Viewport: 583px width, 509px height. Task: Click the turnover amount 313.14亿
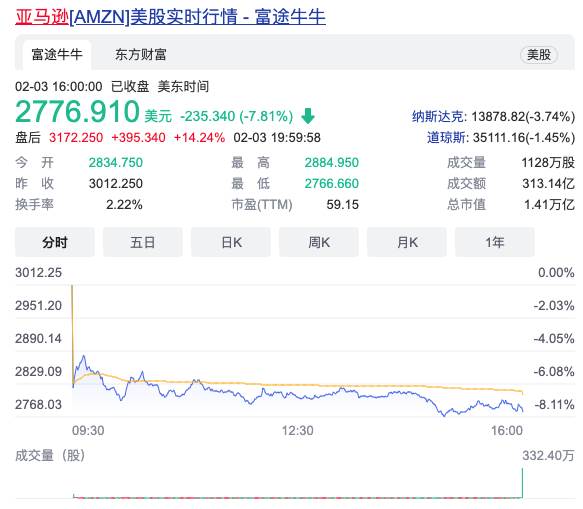[x=548, y=183]
